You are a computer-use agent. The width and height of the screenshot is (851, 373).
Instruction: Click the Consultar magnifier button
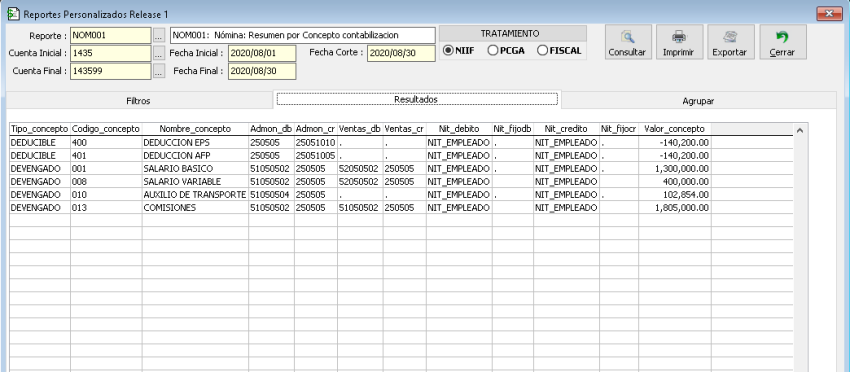click(627, 42)
